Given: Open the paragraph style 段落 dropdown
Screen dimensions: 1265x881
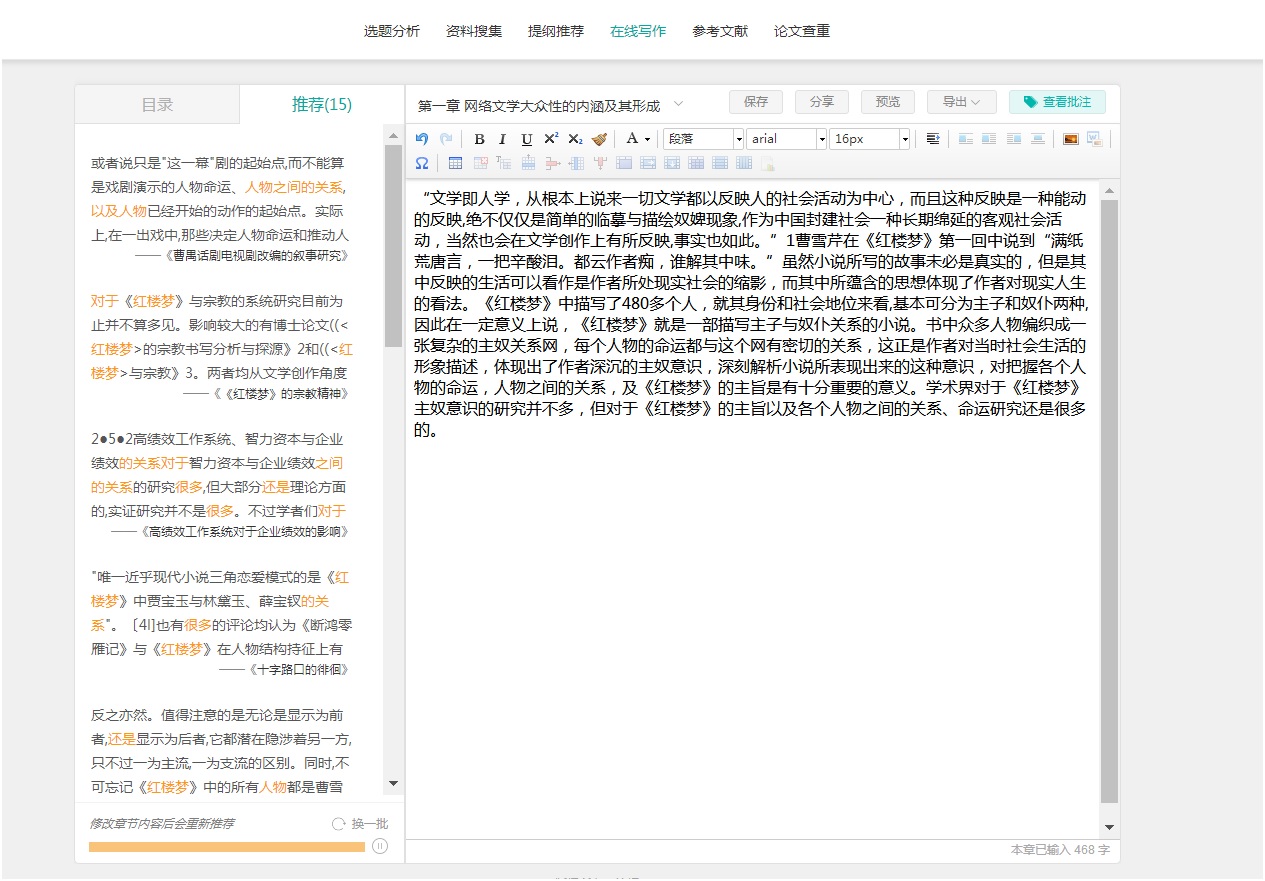Looking at the screenshot, I should click(x=704, y=139).
